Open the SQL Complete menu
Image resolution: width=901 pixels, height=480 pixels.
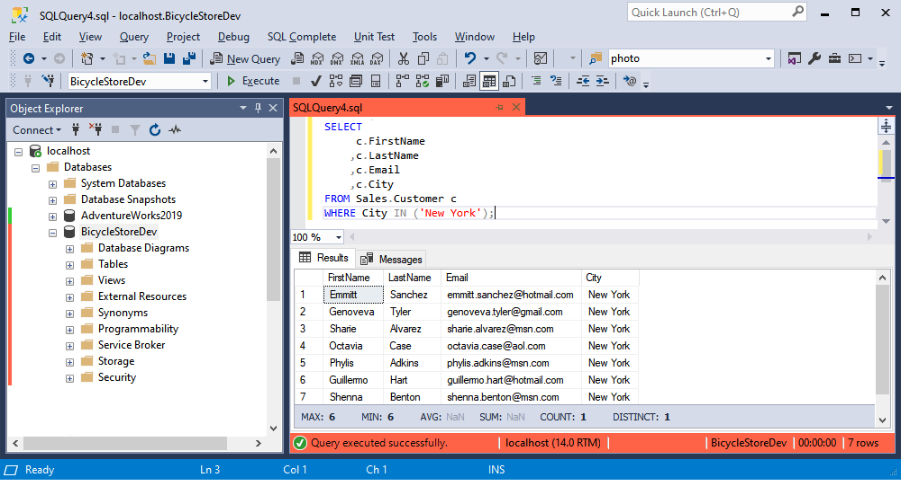(x=301, y=37)
